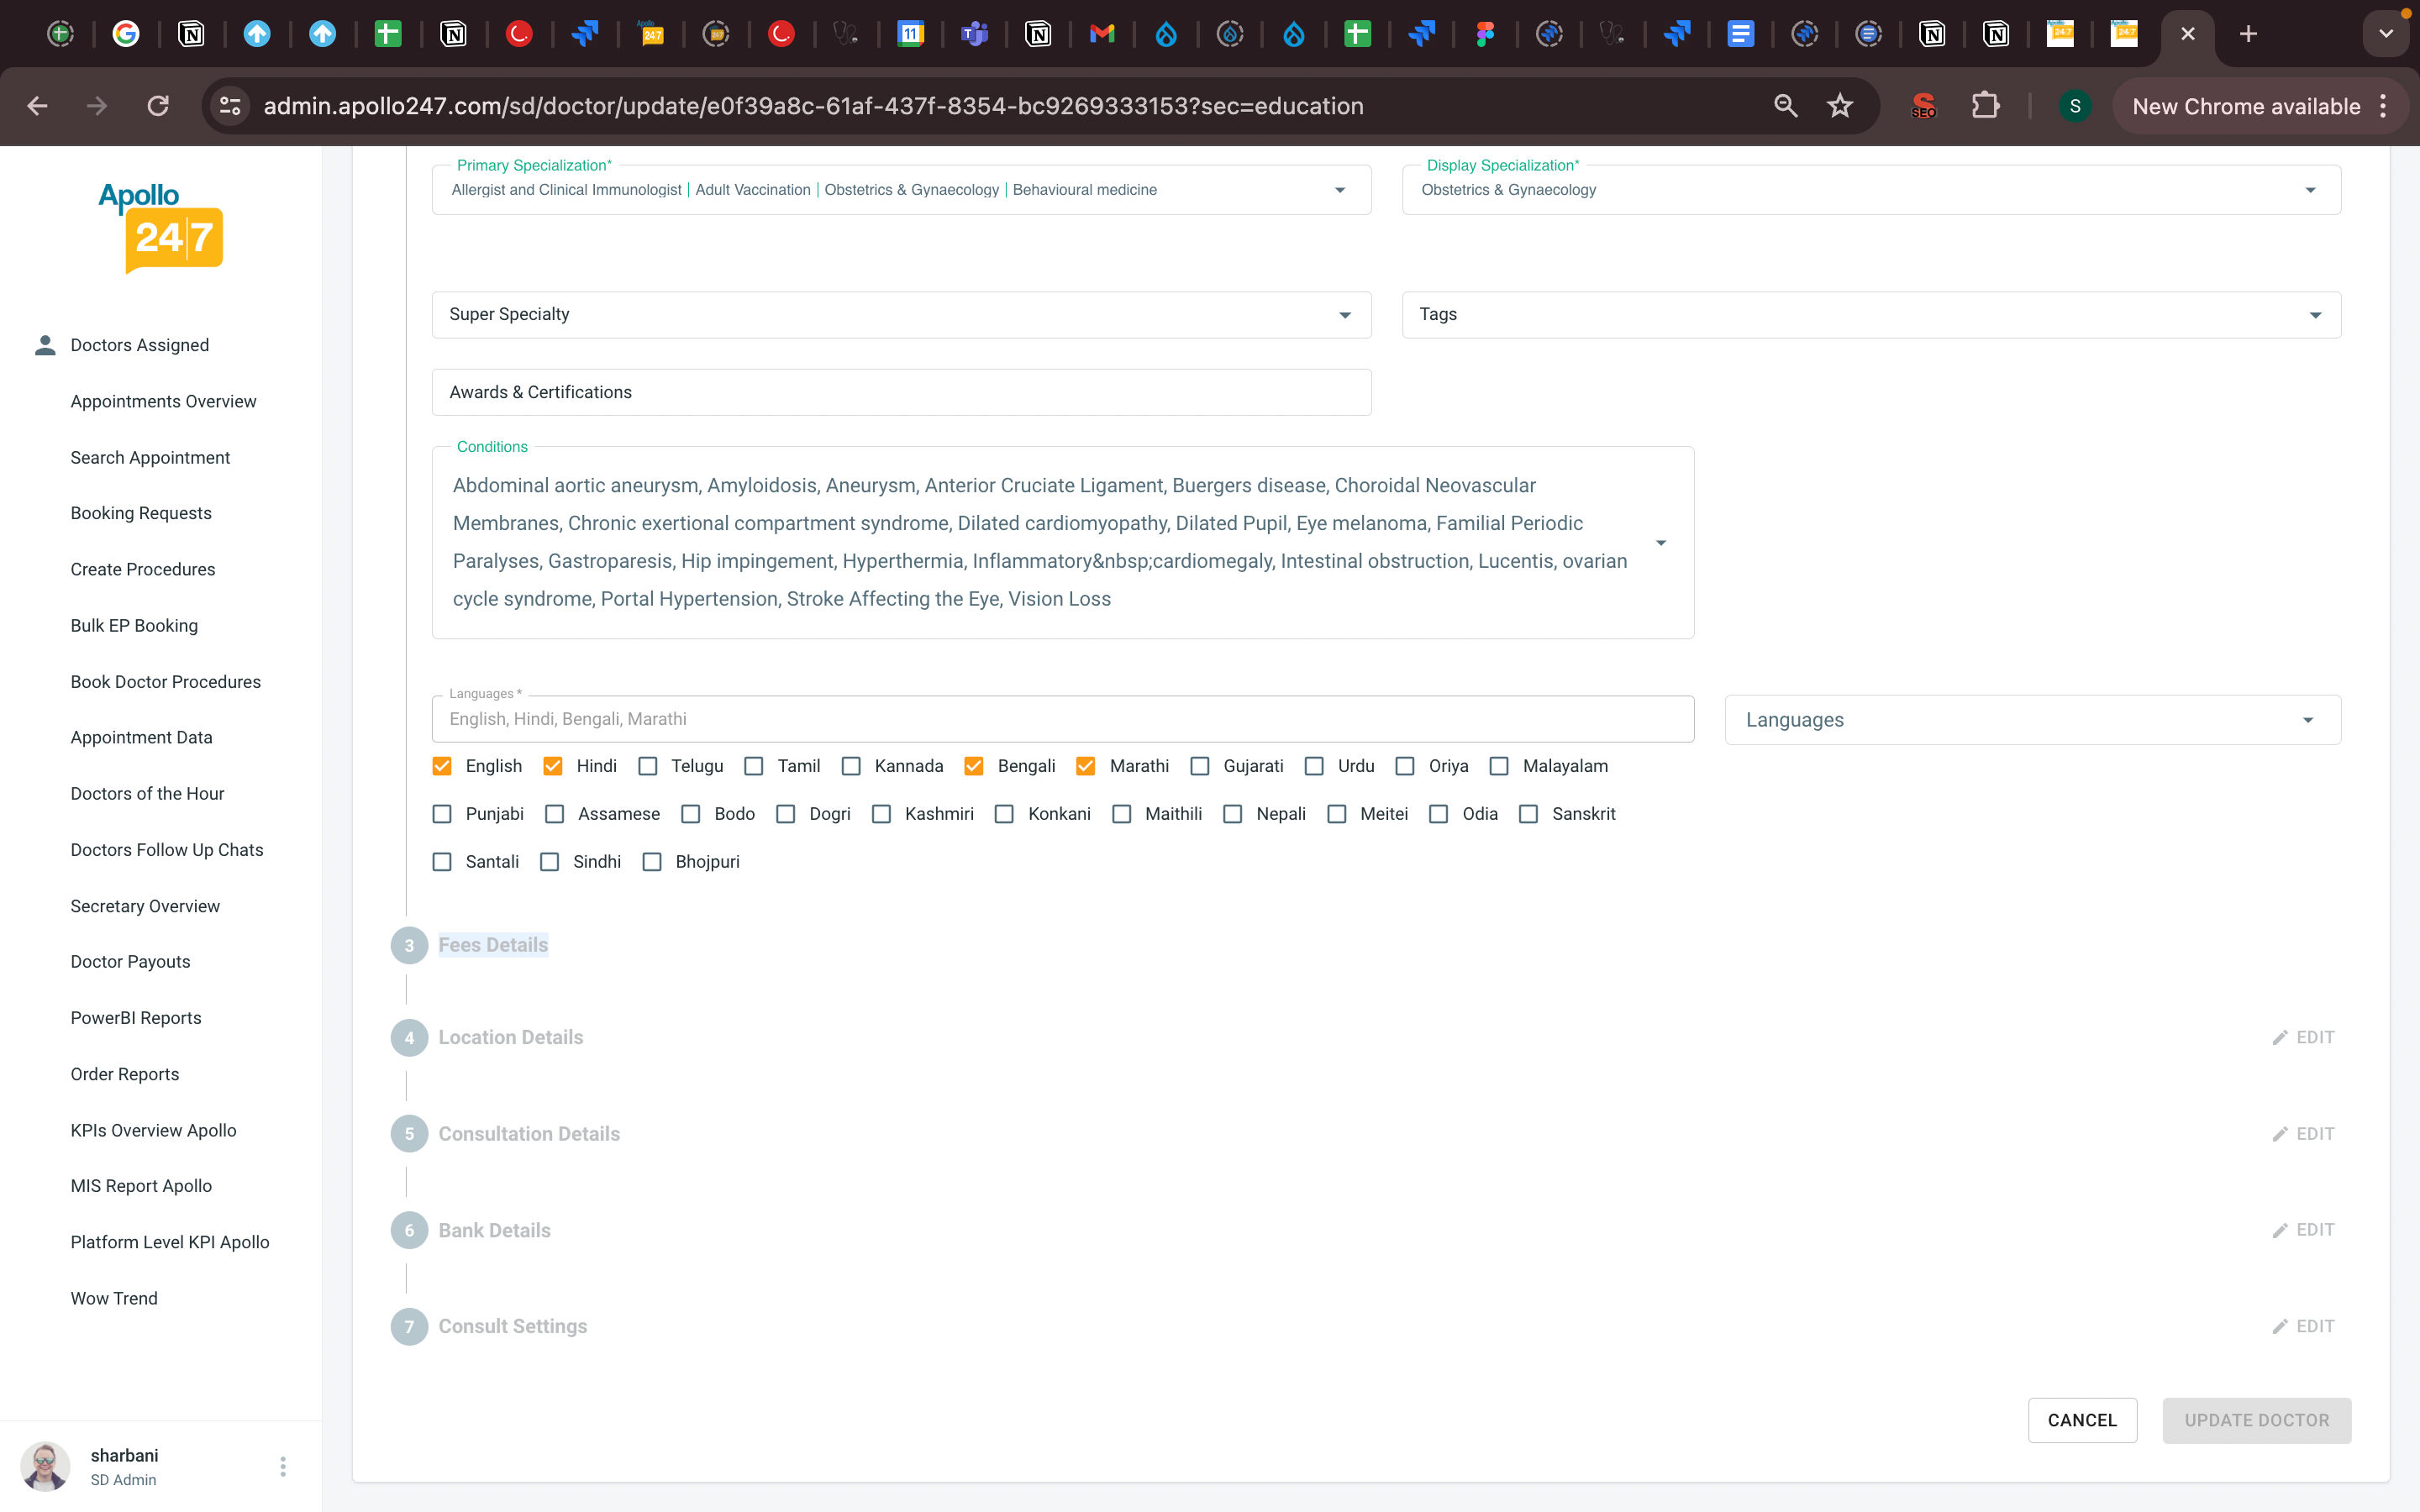Viewport: 2420px width, 1512px height.
Task: Click the Awards & Certifications input field
Action: 900,392
